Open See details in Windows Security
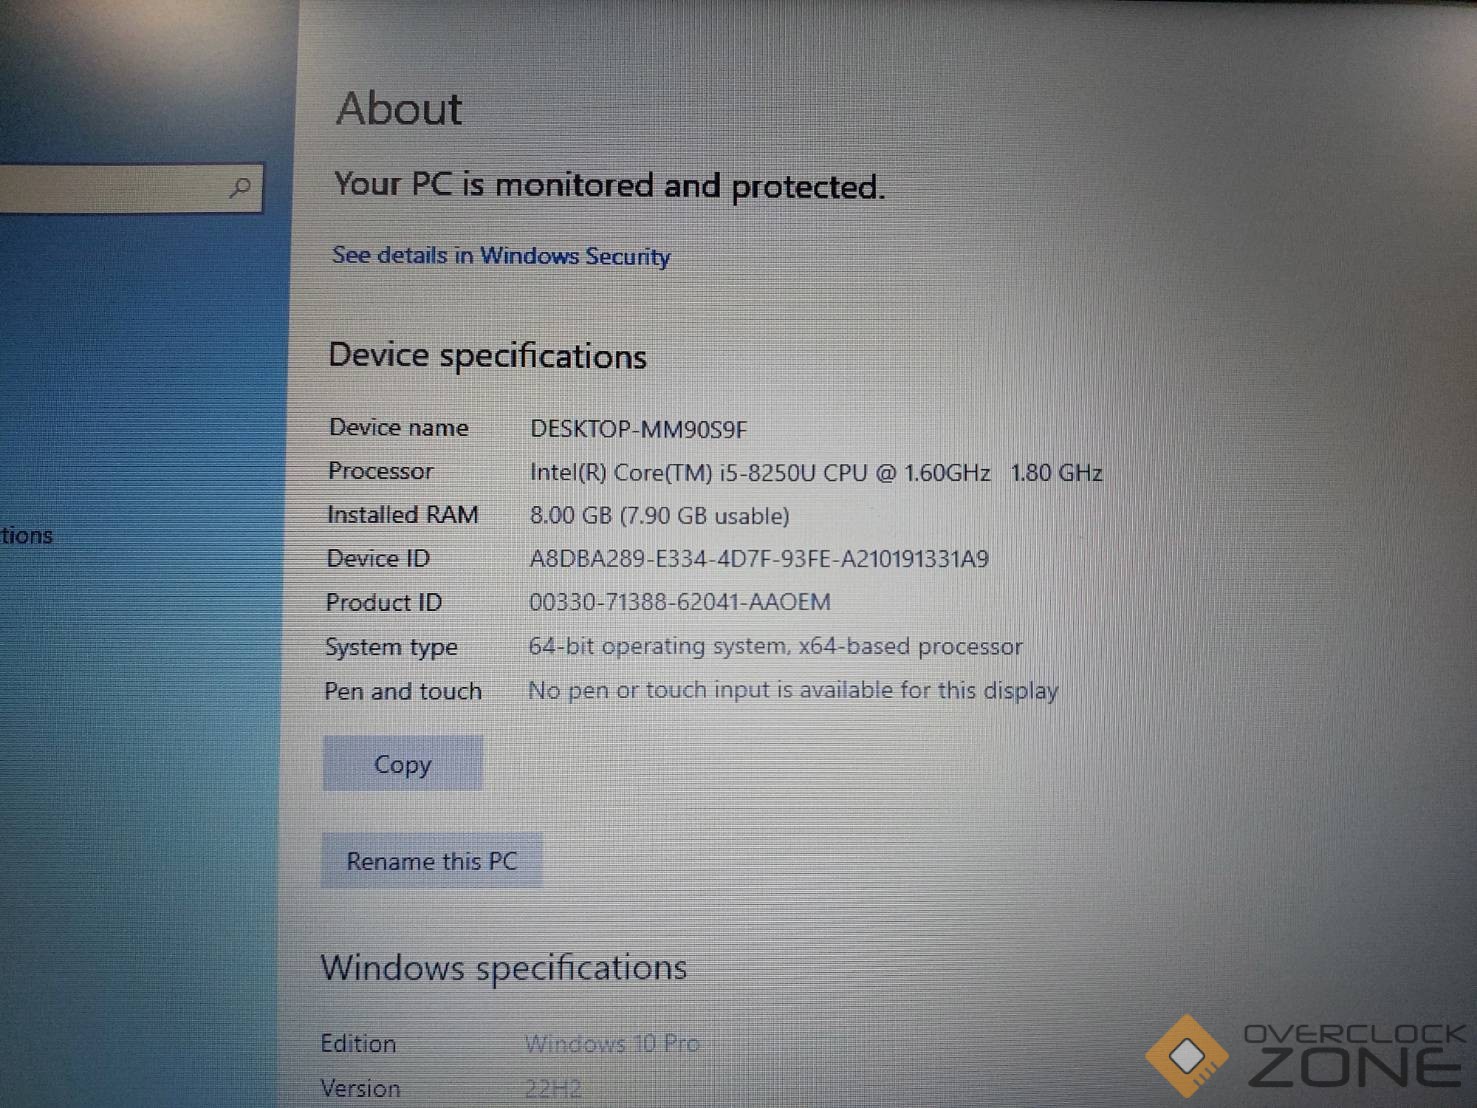Image resolution: width=1477 pixels, height=1108 pixels. coord(501,256)
